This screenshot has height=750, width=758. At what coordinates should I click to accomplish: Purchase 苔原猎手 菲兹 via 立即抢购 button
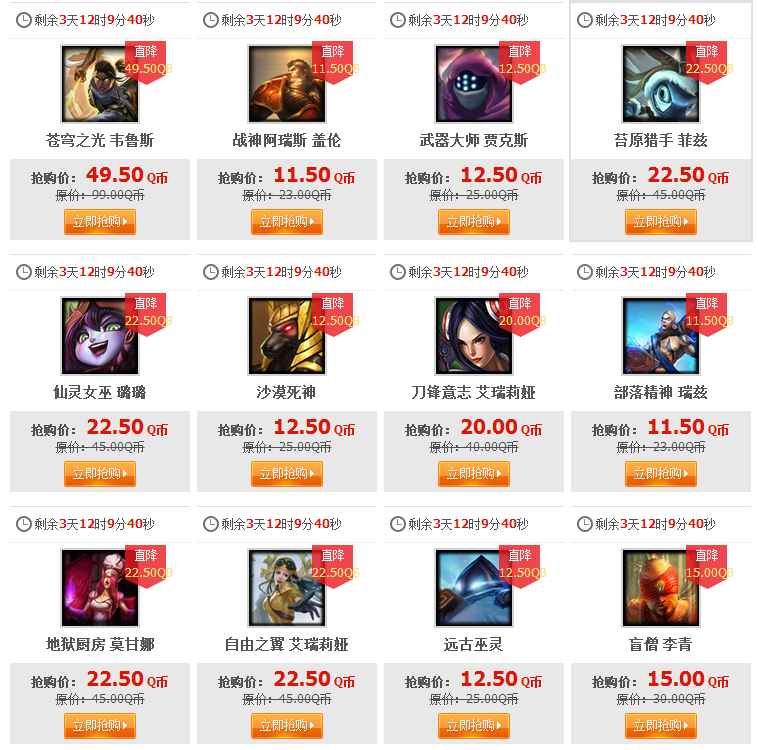(x=661, y=222)
